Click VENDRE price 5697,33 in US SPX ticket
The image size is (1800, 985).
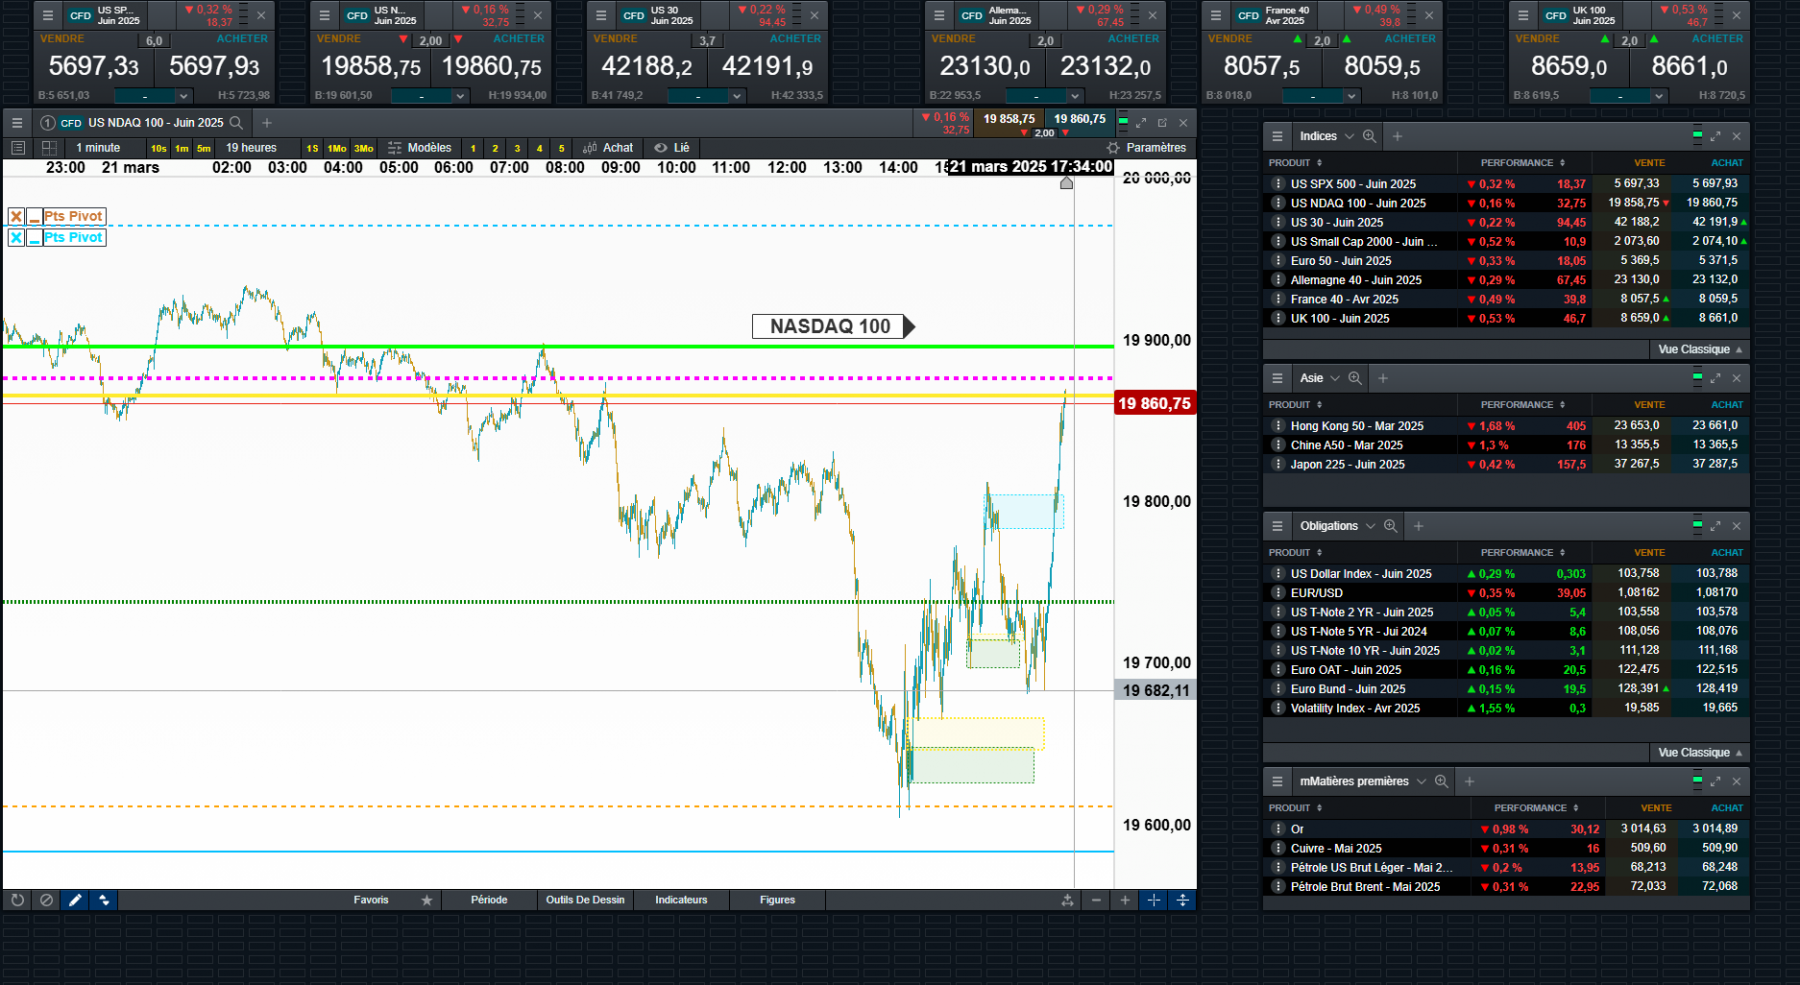click(x=93, y=66)
